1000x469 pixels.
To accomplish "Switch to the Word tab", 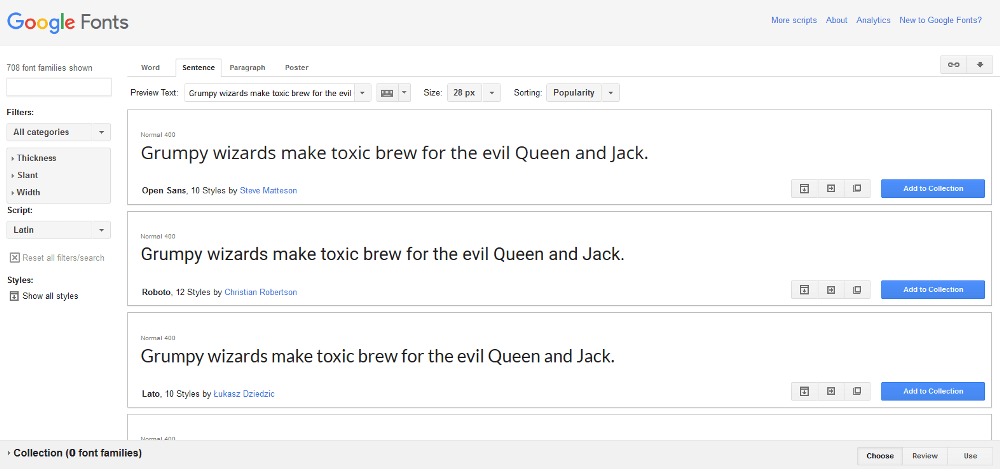I will tap(150, 68).
